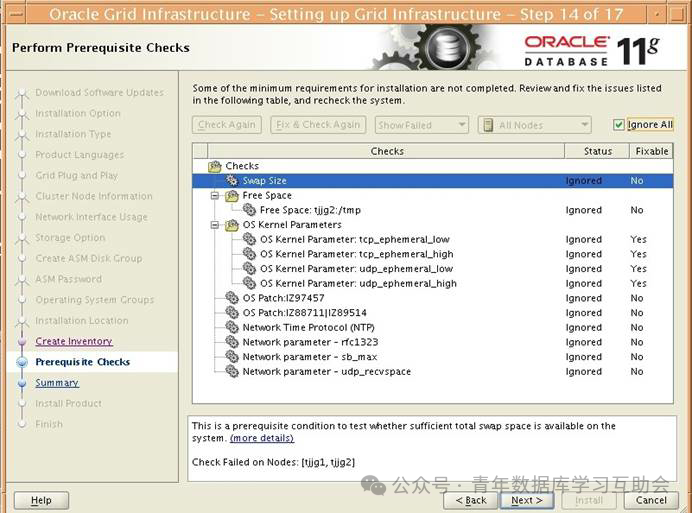Click the node icon in All Nodes dropdown
The width and height of the screenshot is (692, 513).
(x=488, y=125)
